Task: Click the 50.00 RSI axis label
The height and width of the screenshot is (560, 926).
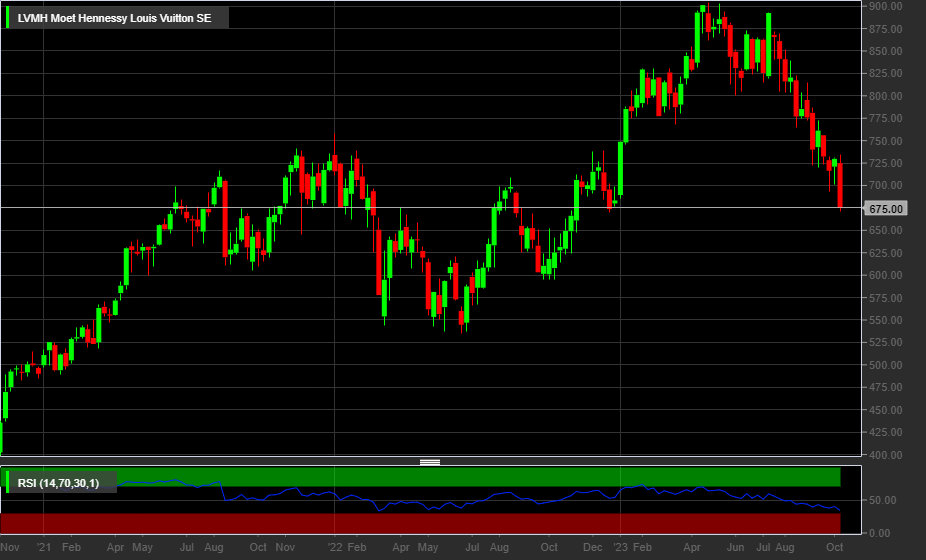Action: [x=882, y=500]
